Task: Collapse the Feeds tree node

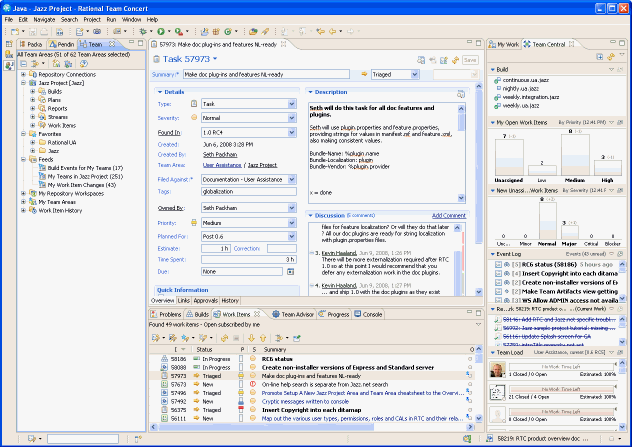Action: [x=23, y=159]
